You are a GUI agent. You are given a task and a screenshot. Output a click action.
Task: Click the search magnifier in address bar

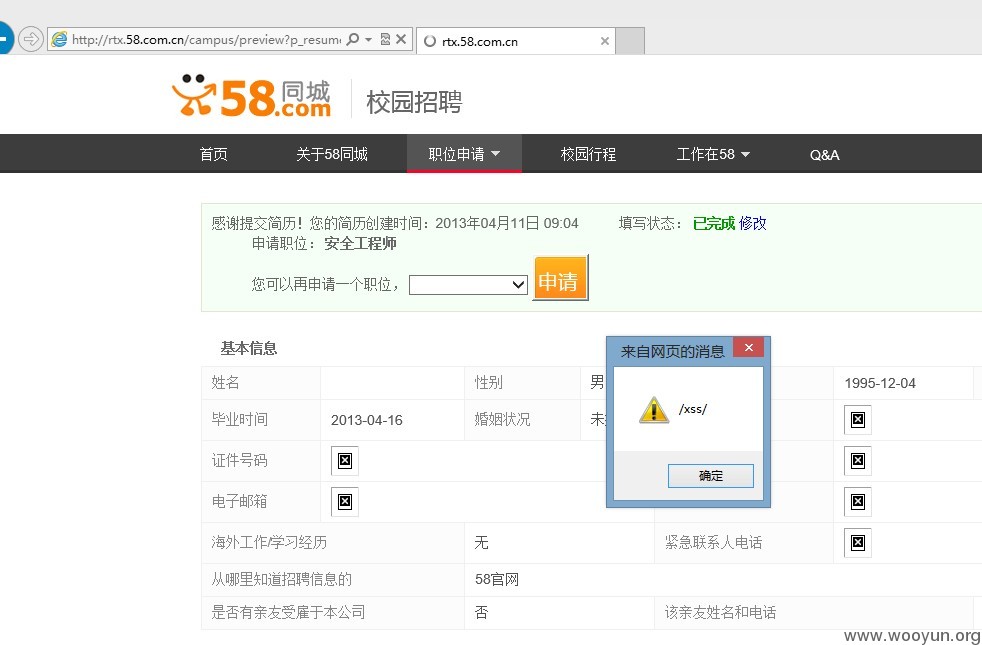[x=353, y=39]
